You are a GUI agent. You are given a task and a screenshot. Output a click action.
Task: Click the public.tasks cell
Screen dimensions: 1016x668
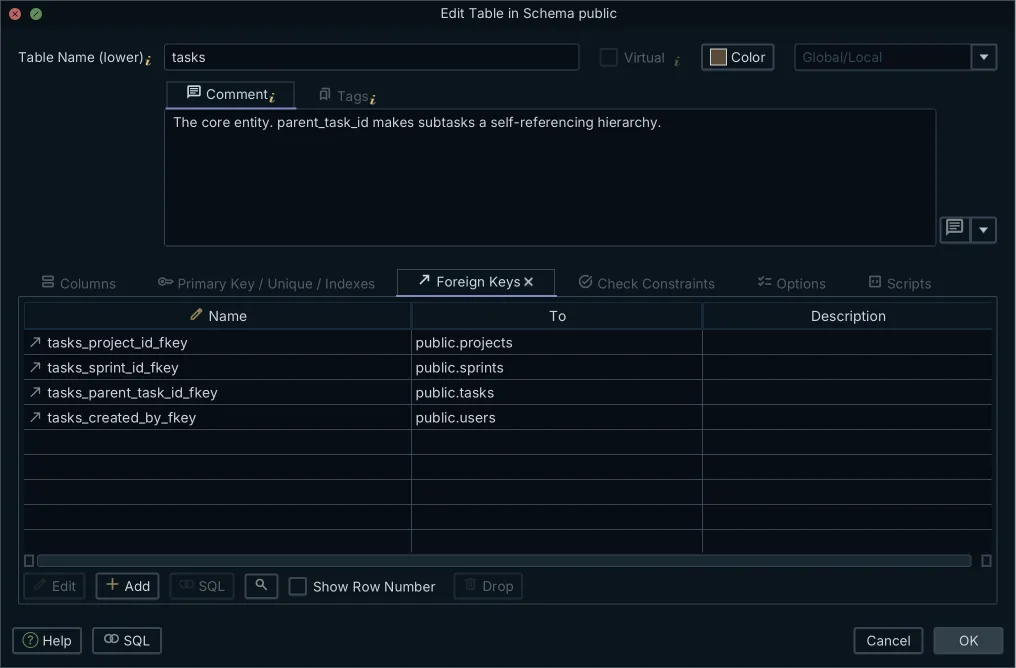click(557, 392)
